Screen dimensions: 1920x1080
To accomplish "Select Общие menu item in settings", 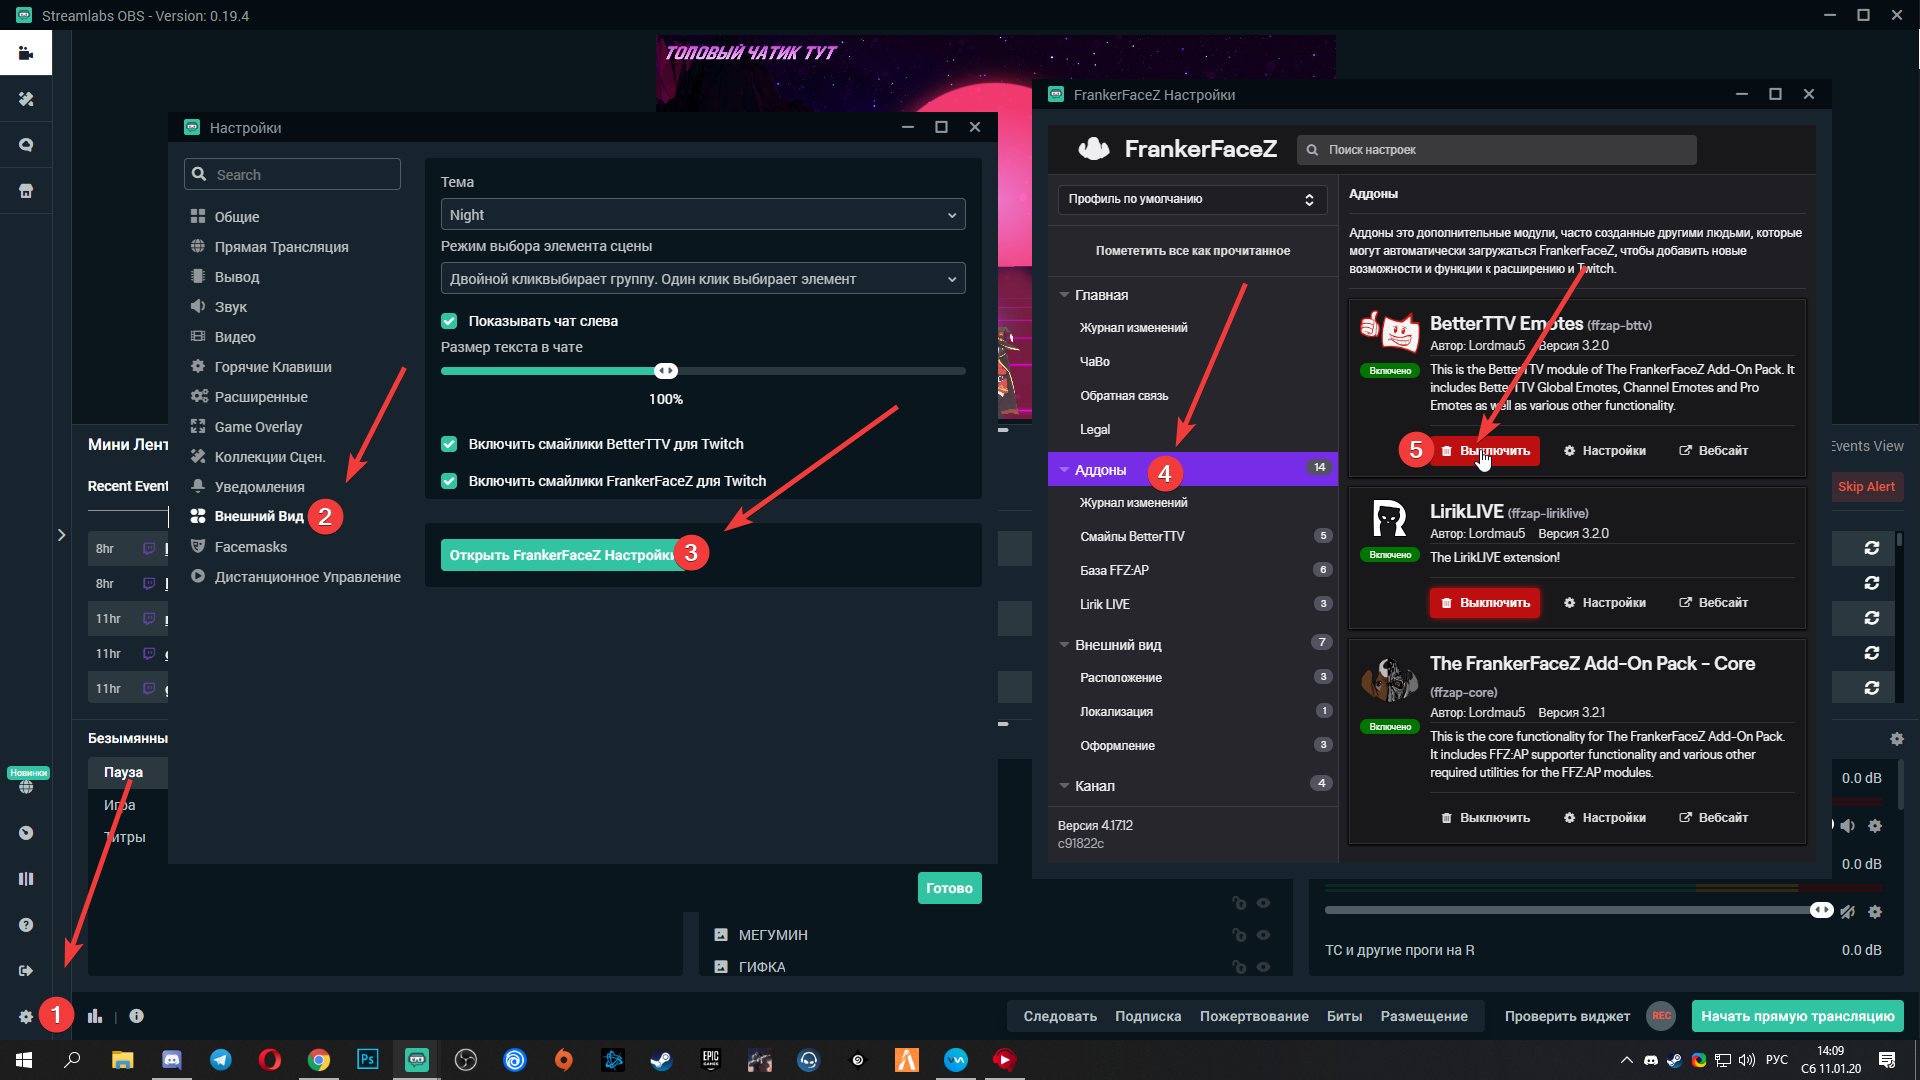I will [x=235, y=215].
